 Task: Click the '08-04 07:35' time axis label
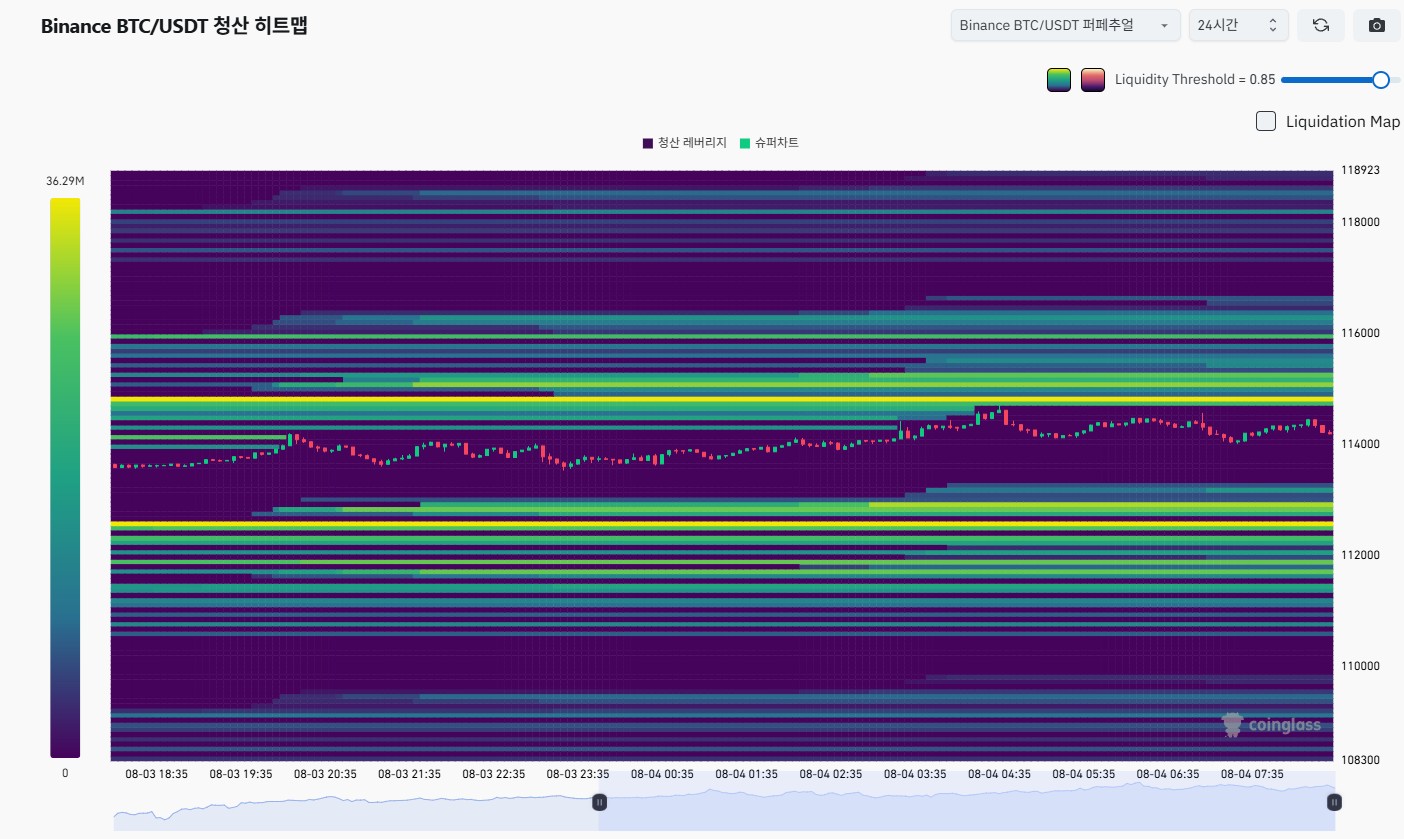pos(1253,774)
